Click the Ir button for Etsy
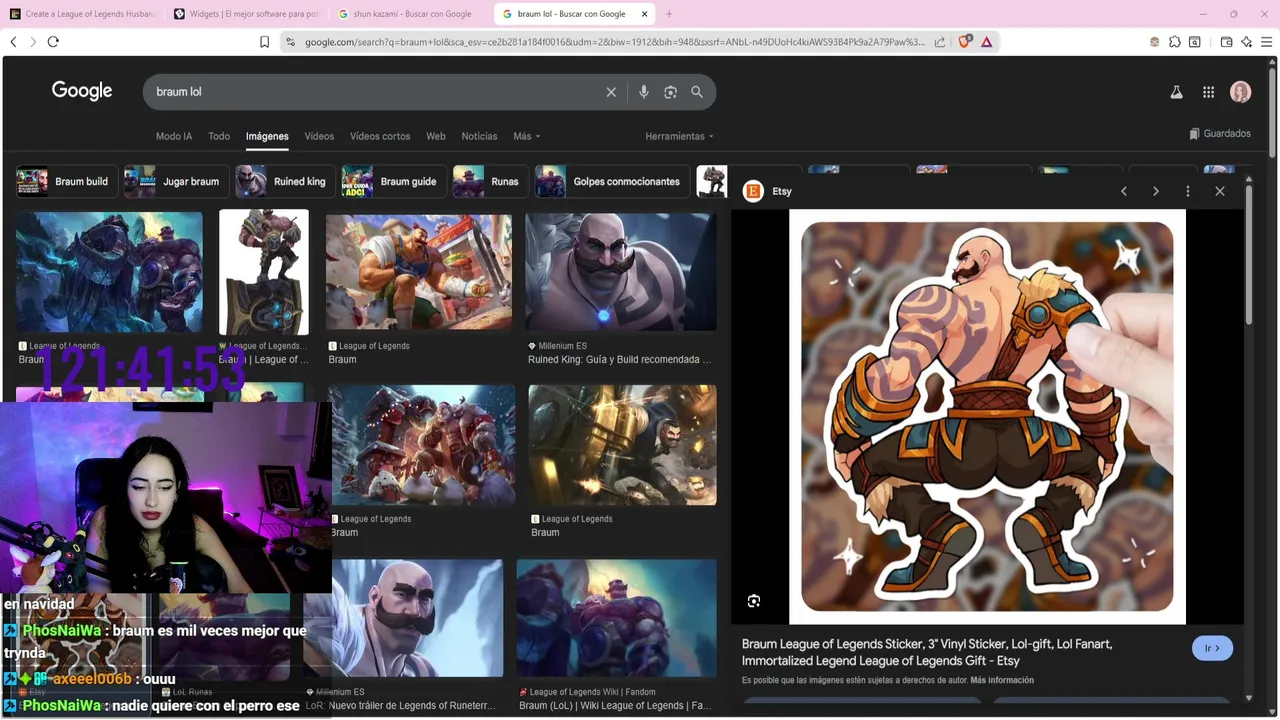 tap(1212, 648)
